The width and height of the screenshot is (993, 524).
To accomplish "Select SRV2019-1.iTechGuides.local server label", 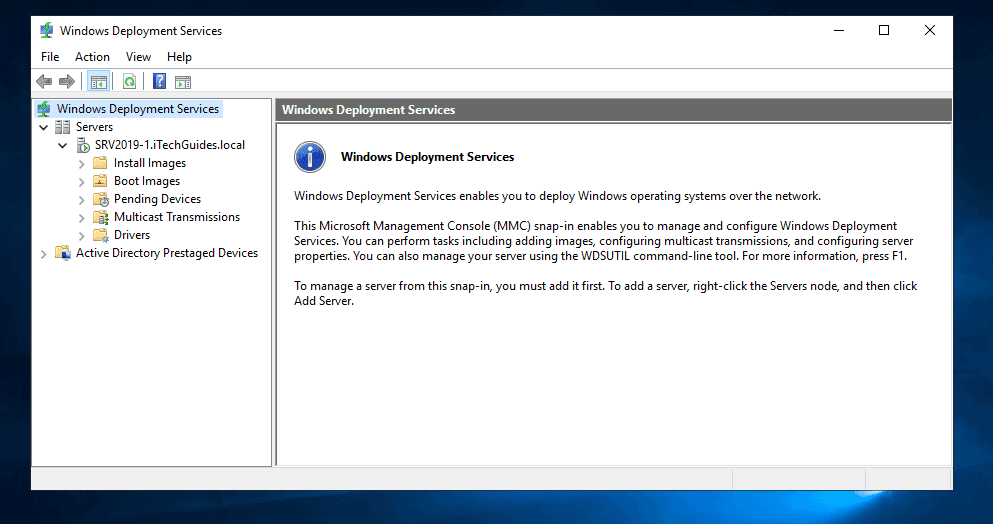I will (170, 145).
